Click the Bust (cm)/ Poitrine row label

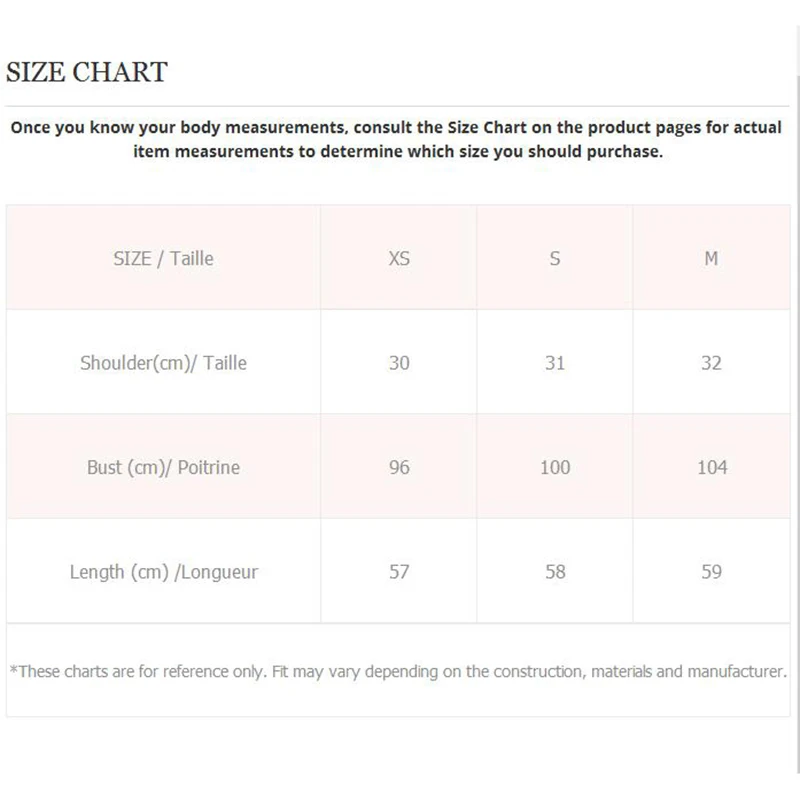coord(163,467)
